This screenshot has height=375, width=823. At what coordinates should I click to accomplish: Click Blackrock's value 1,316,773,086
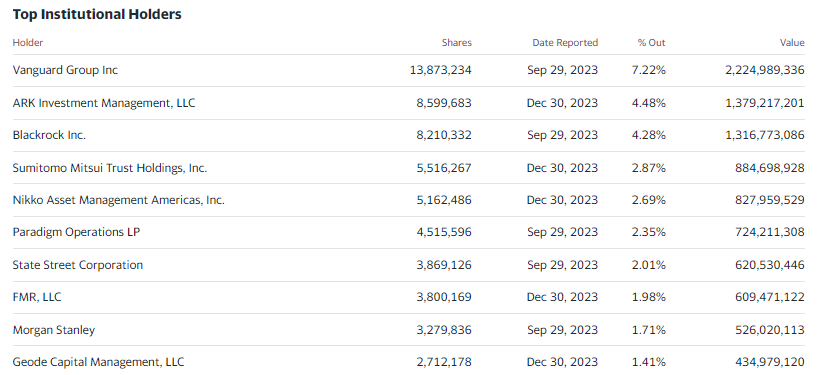pos(765,135)
